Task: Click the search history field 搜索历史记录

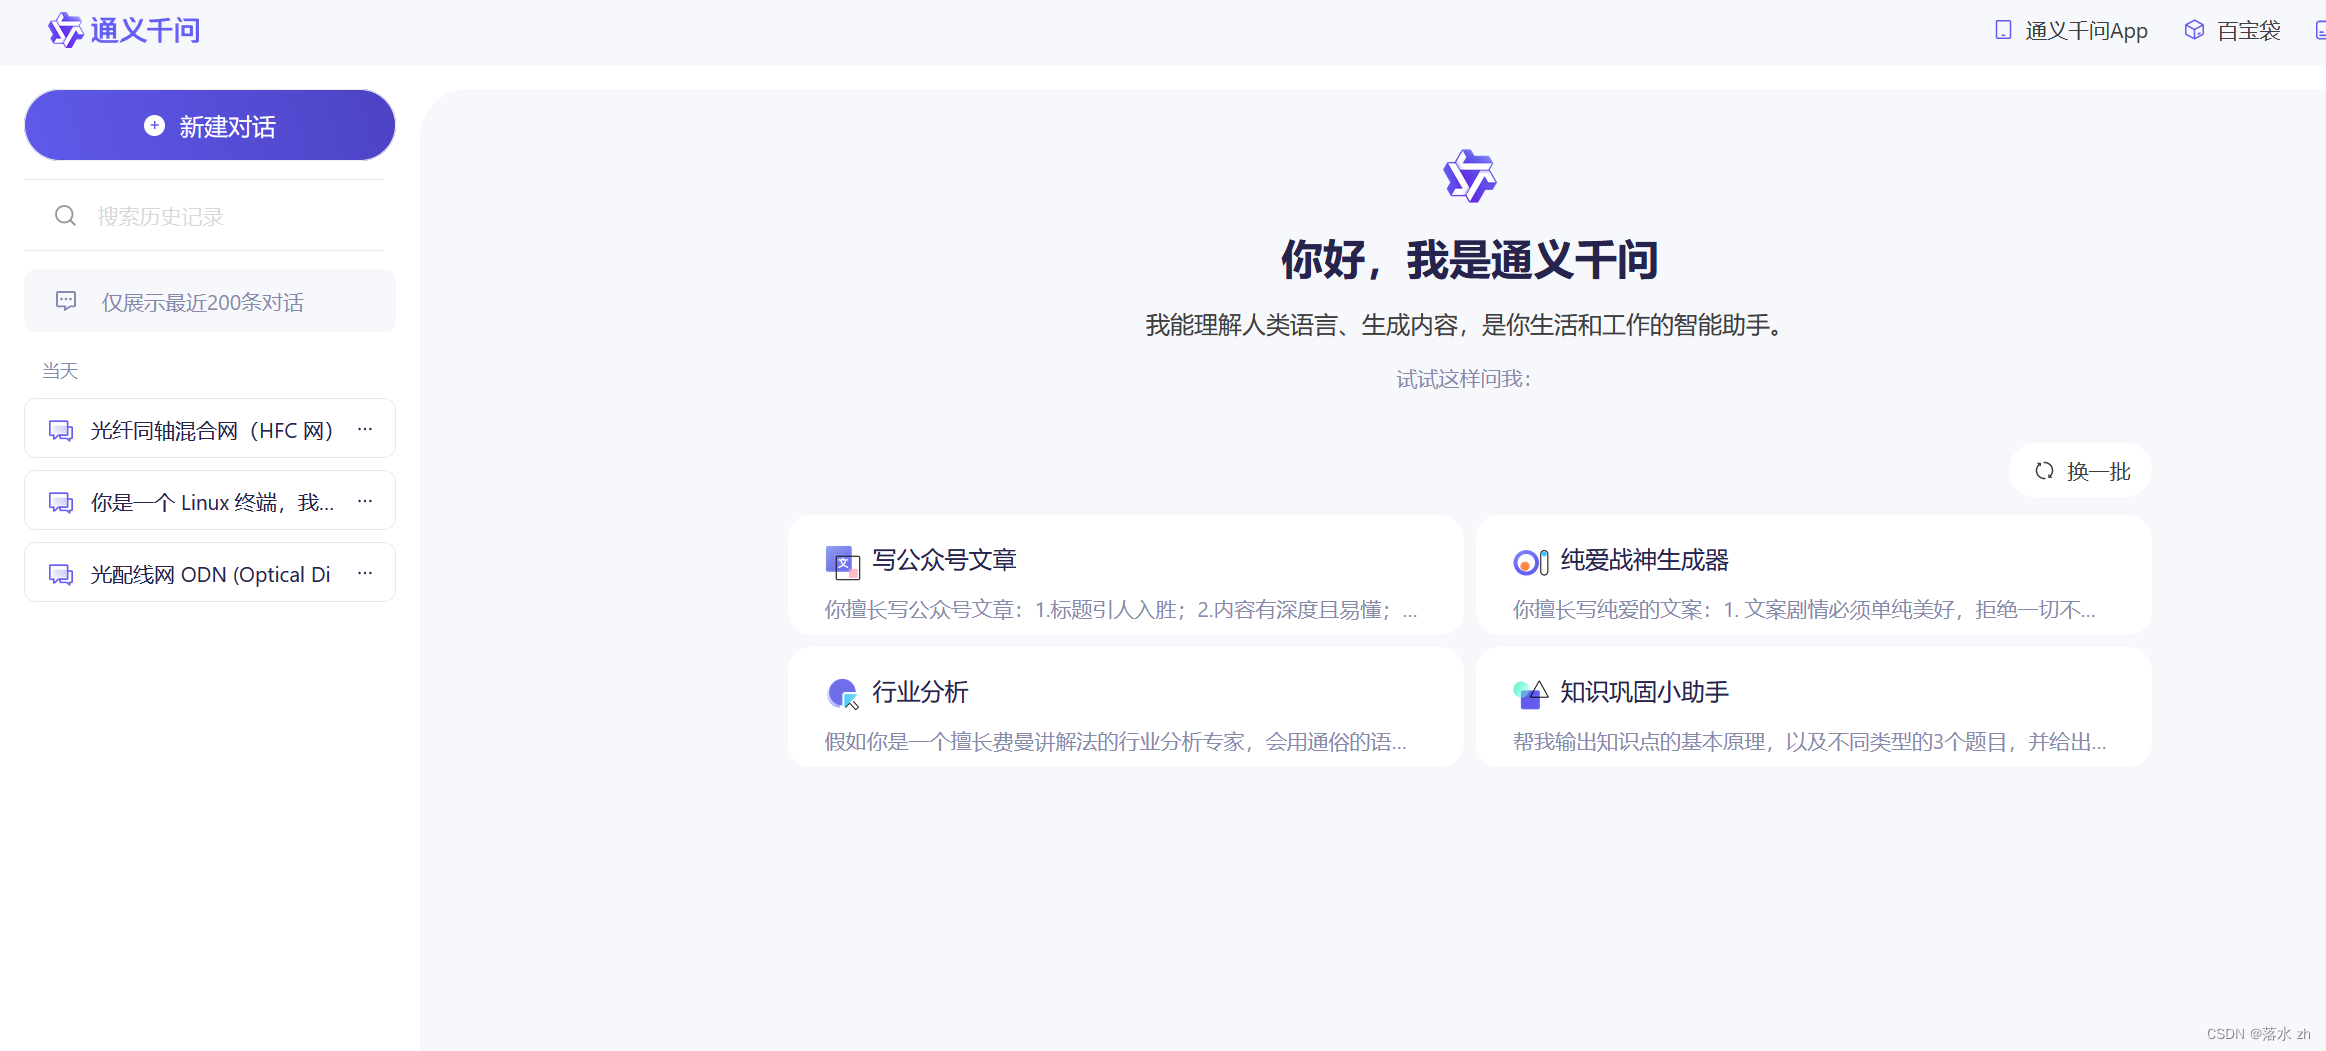Action: (204, 216)
